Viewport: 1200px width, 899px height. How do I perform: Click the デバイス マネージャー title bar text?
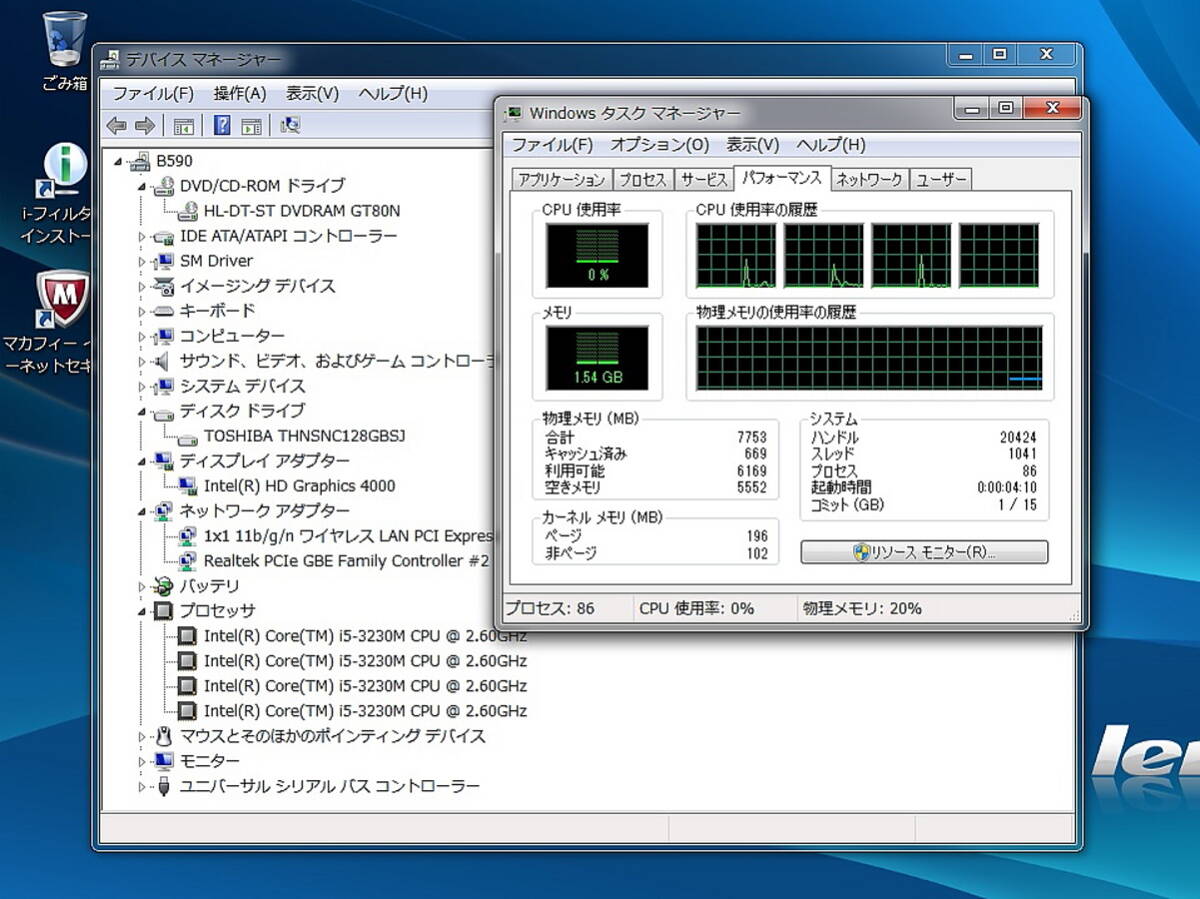(203, 59)
